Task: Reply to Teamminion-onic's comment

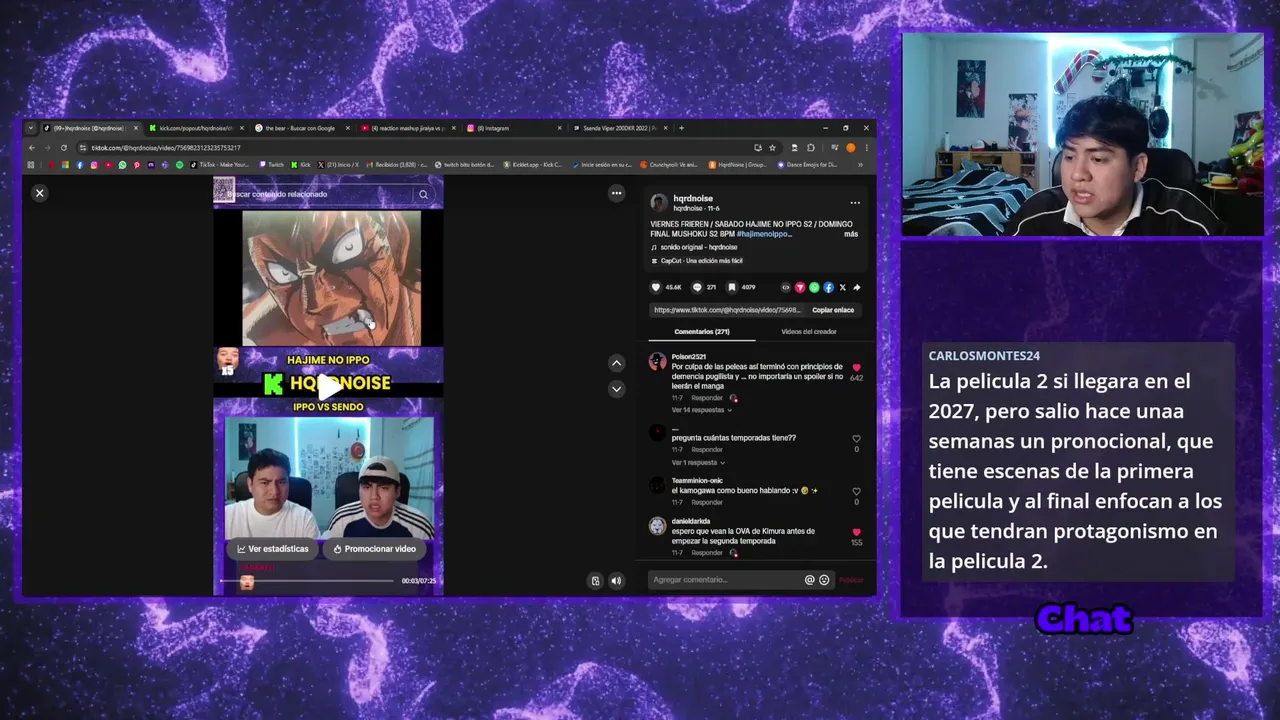Action: tap(707, 502)
